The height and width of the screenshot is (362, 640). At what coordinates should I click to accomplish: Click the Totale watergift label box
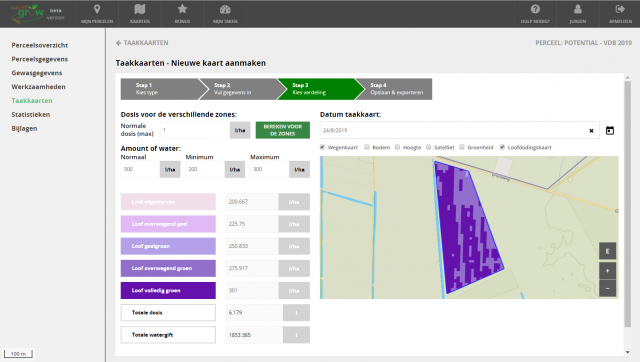[x=168, y=335]
